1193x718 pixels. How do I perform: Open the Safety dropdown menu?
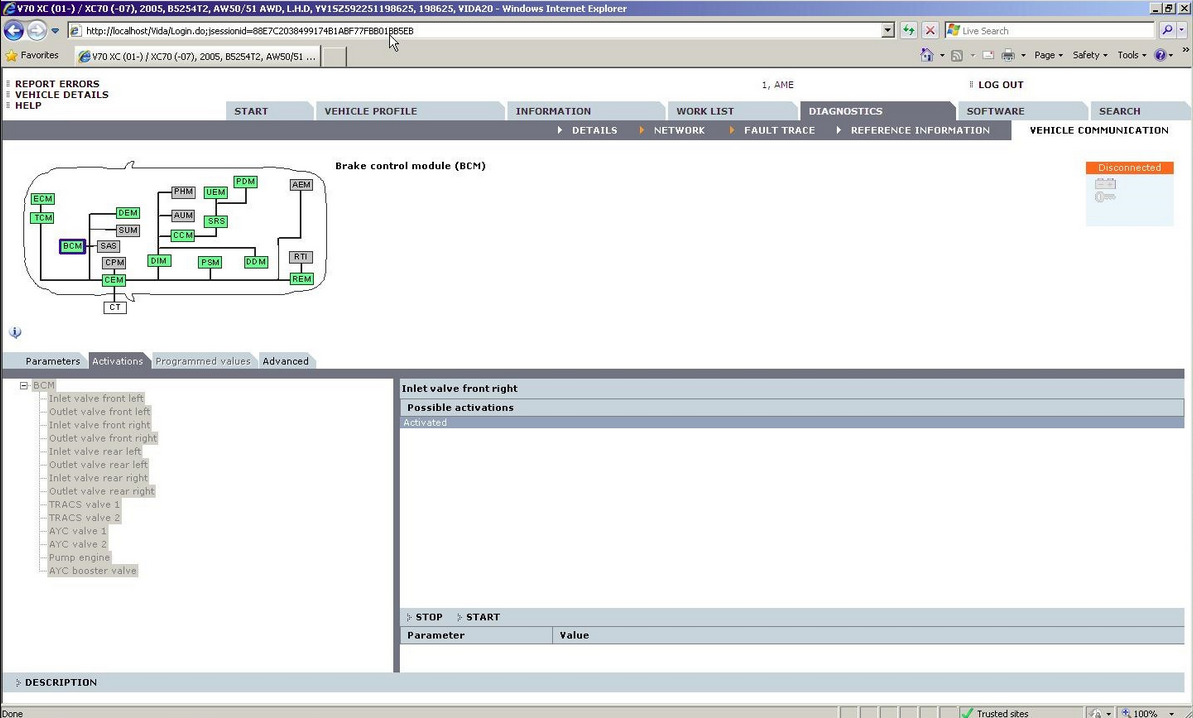click(x=1089, y=55)
